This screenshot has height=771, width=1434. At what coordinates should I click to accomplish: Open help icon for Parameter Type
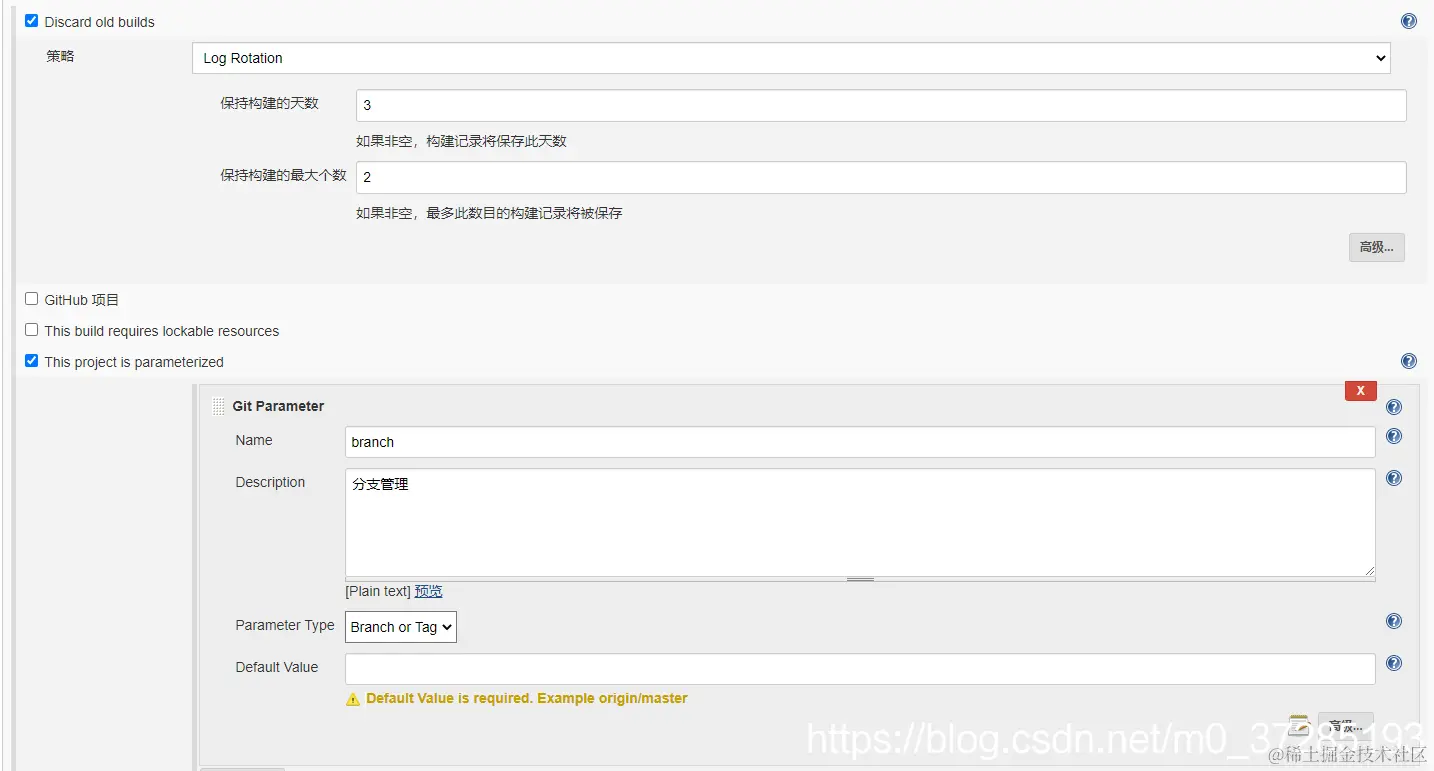click(1394, 621)
